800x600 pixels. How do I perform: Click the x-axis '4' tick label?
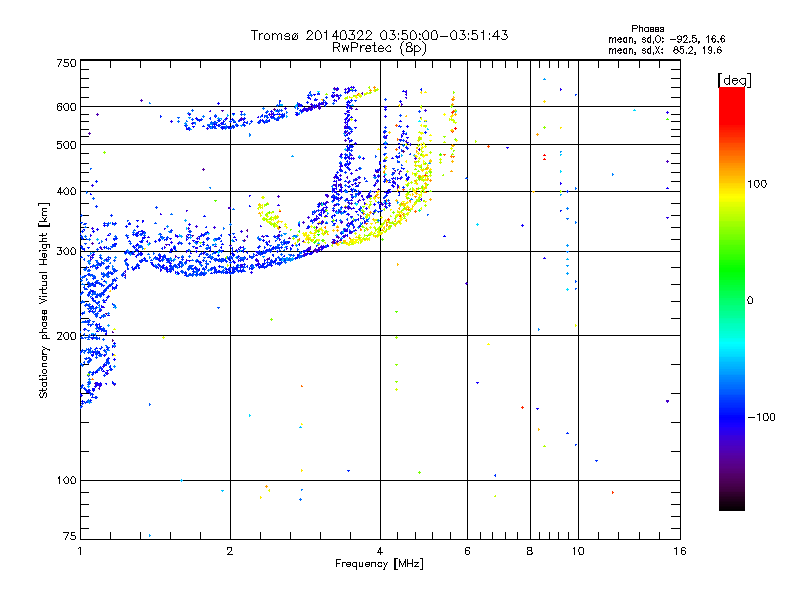380,551
